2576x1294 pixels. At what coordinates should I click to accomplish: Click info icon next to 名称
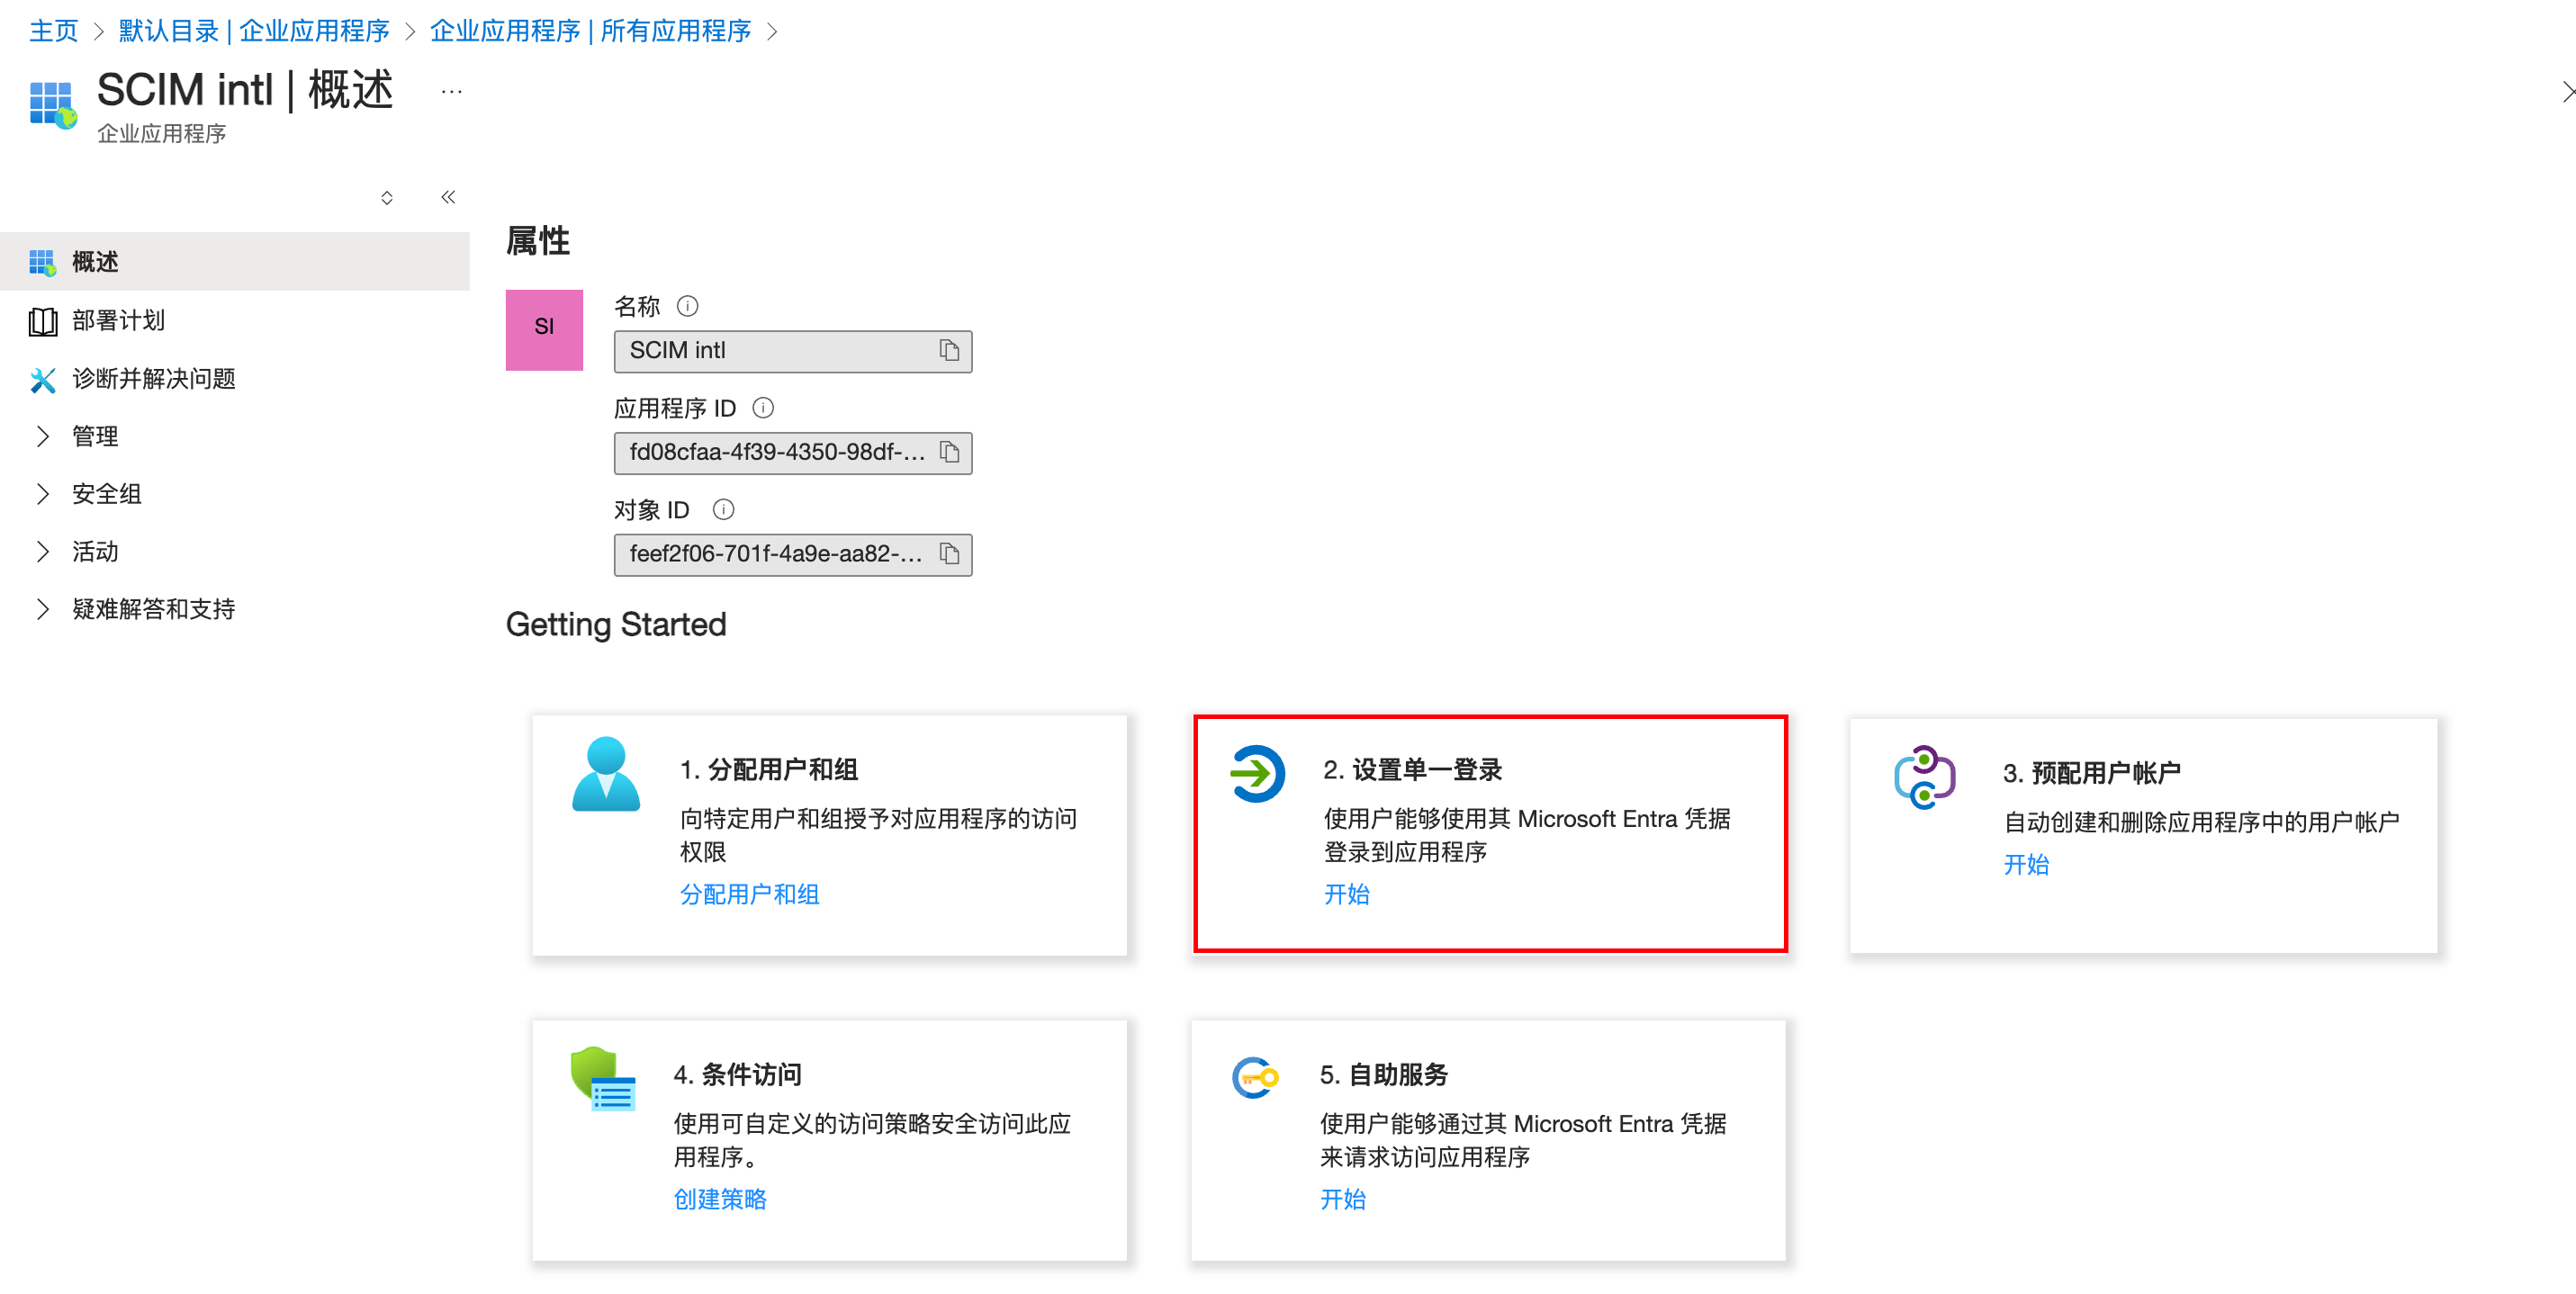(x=687, y=306)
